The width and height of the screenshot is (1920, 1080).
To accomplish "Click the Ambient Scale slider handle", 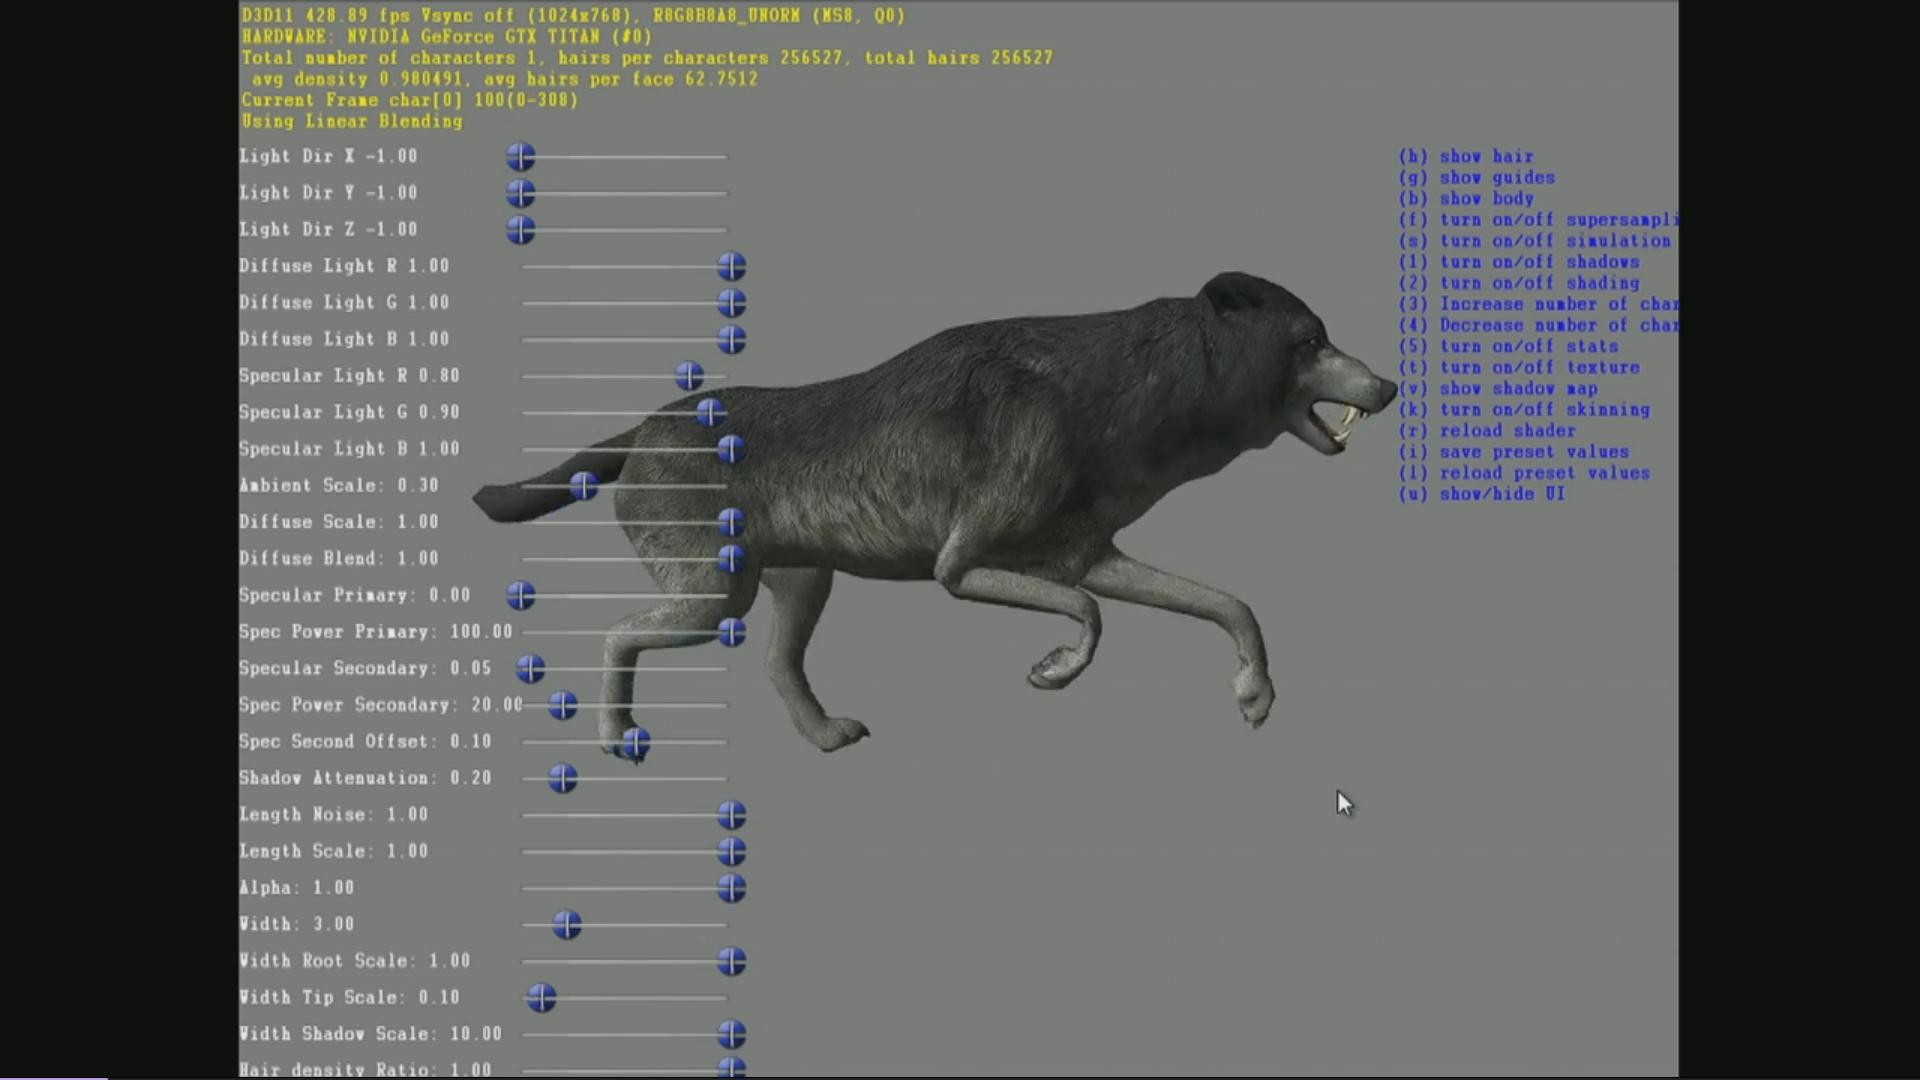I will 583,486.
